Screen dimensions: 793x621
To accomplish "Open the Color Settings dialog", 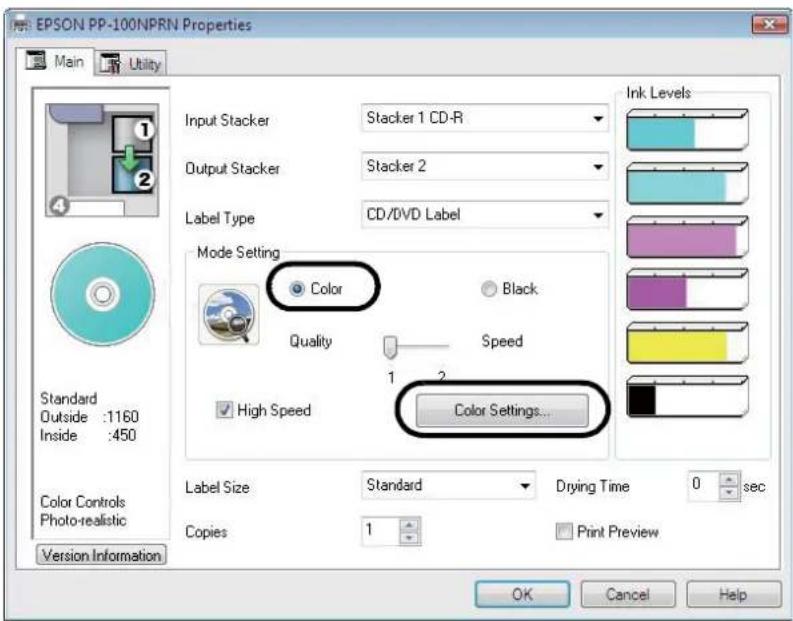I will point(502,410).
